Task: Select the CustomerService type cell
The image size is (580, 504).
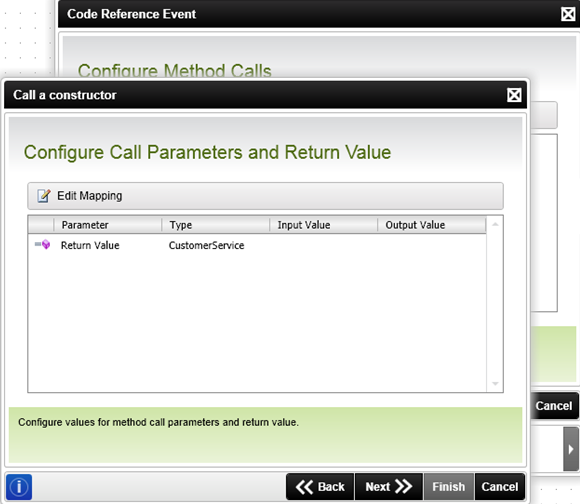Action: tap(206, 245)
